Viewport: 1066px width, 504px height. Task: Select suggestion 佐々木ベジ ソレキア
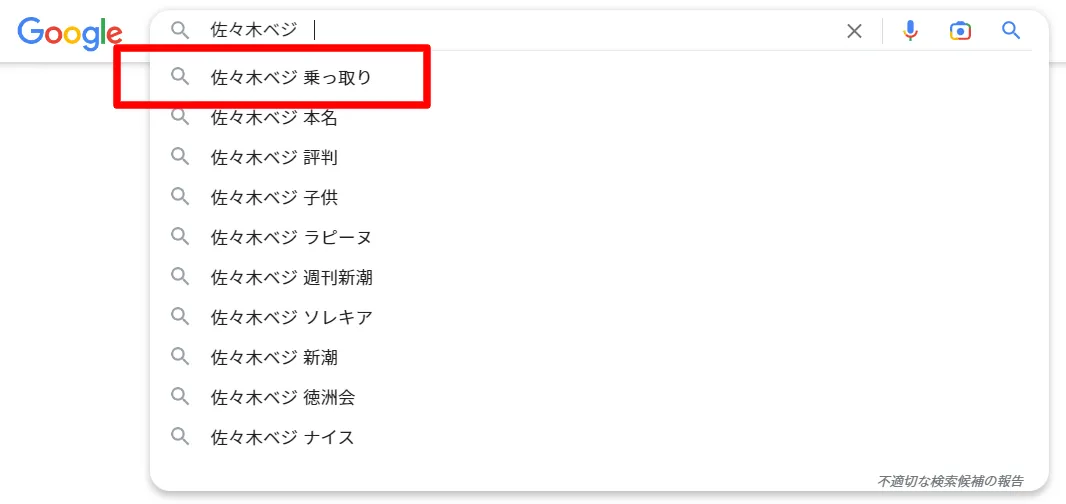598,317
